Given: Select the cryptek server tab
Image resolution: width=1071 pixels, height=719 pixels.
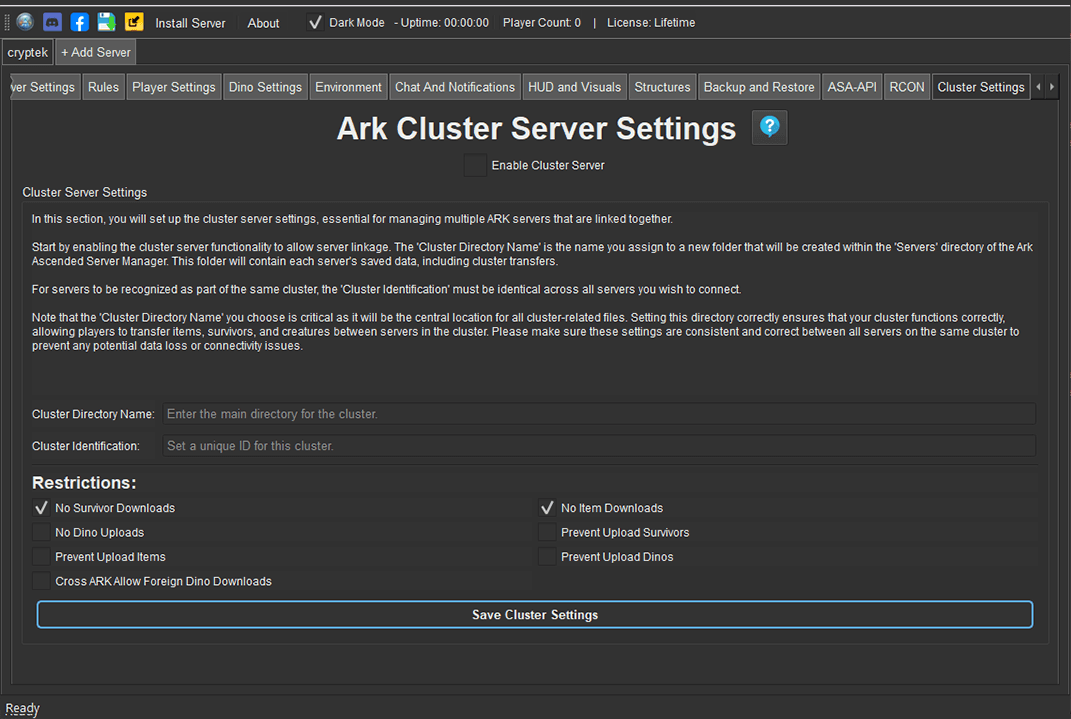Looking at the screenshot, I should pos(28,53).
